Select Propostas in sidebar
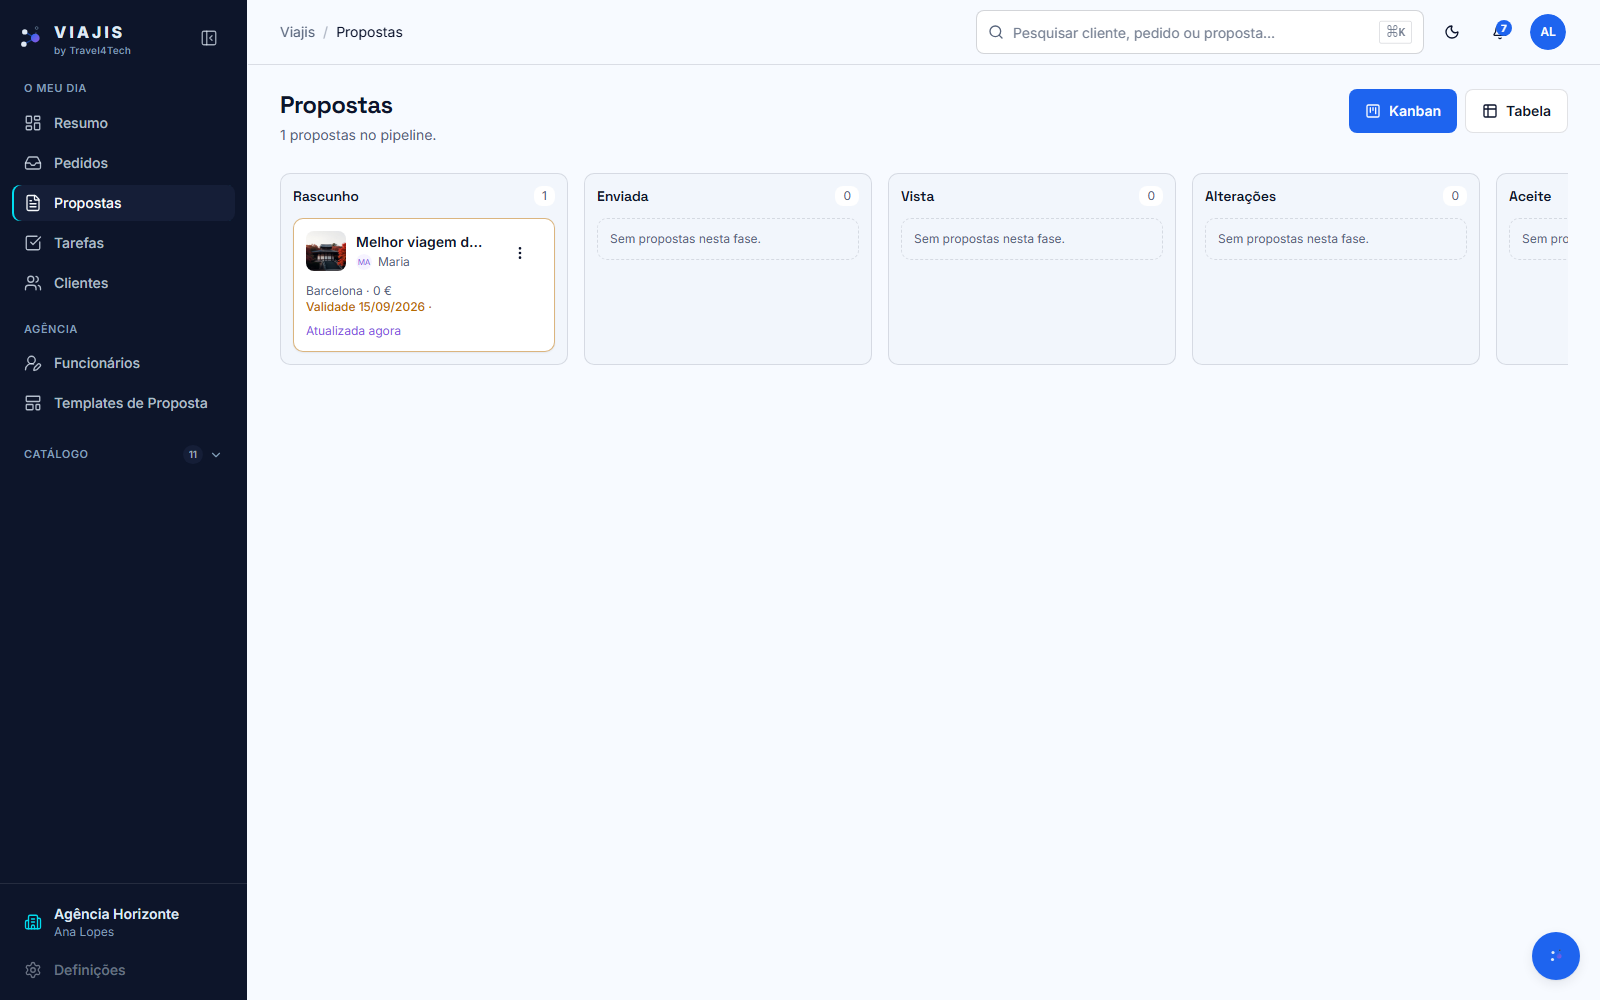1600x1000 pixels. pyautogui.click(x=124, y=203)
